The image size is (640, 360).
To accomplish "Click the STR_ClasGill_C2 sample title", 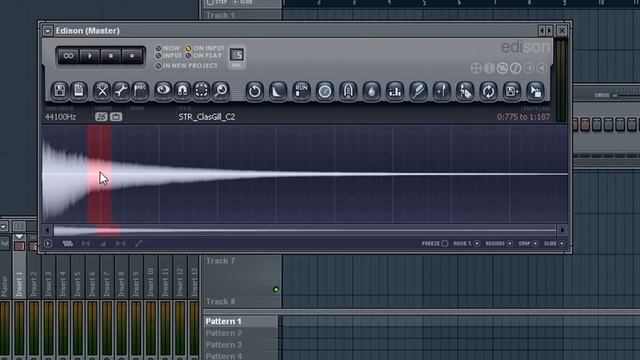I will click(x=207, y=117).
